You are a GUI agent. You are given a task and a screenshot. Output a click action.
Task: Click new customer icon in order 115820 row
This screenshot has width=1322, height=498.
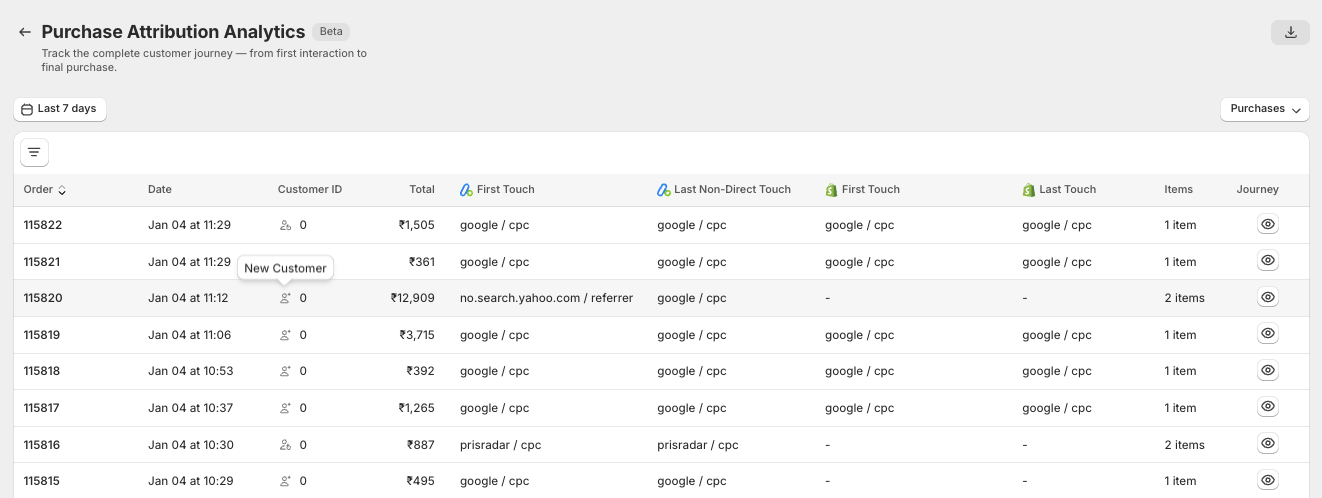pos(285,298)
